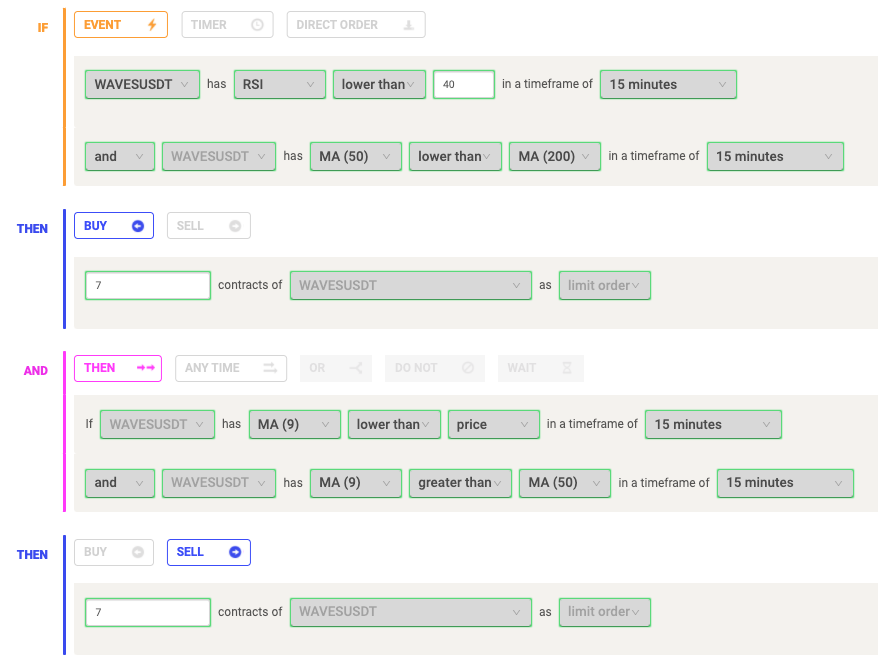Select the TIMER trigger option

[227, 25]
